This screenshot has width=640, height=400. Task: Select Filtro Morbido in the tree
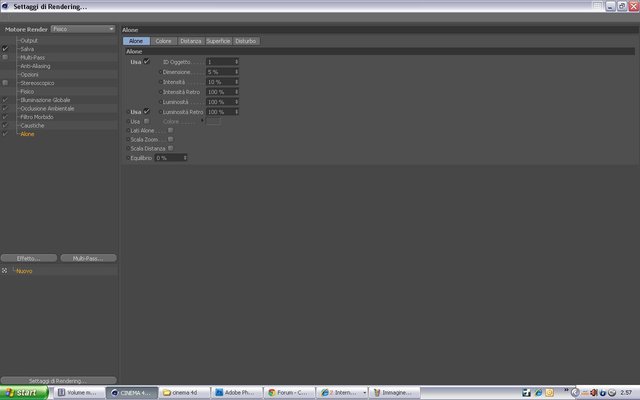click(x=37, y=117)
